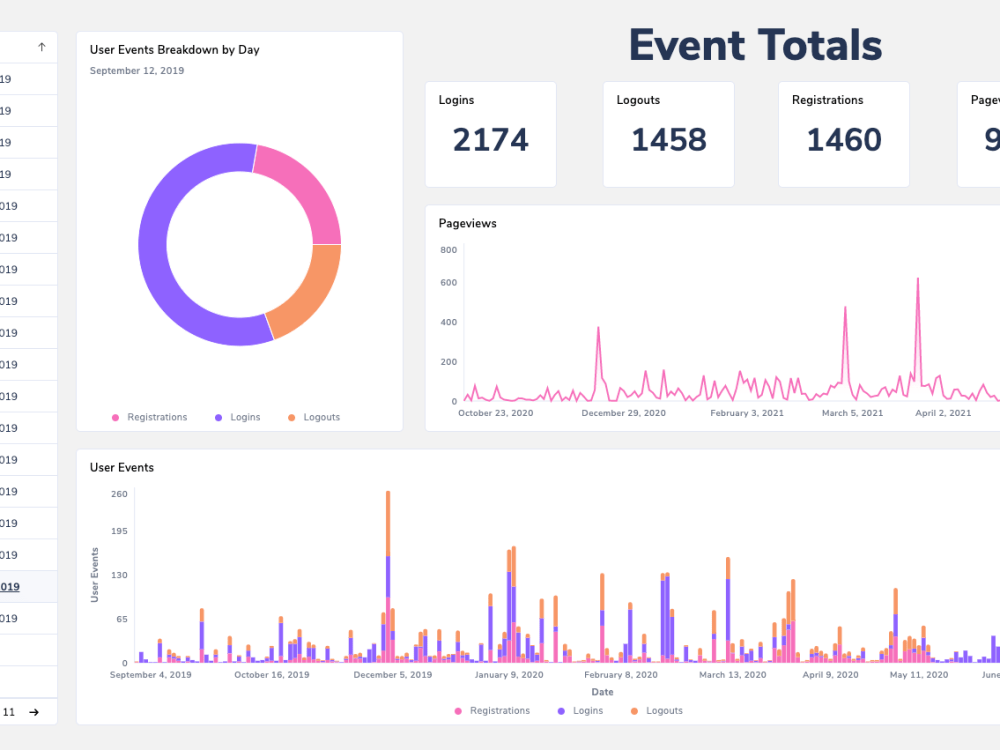Click the Logins dot in the User Events legend

tap(561, 710)
